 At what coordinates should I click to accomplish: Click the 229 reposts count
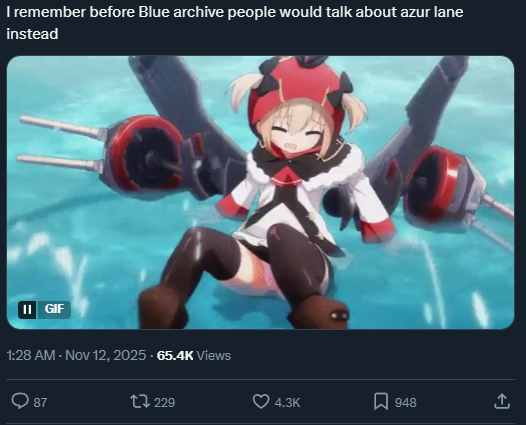point(164,403)
